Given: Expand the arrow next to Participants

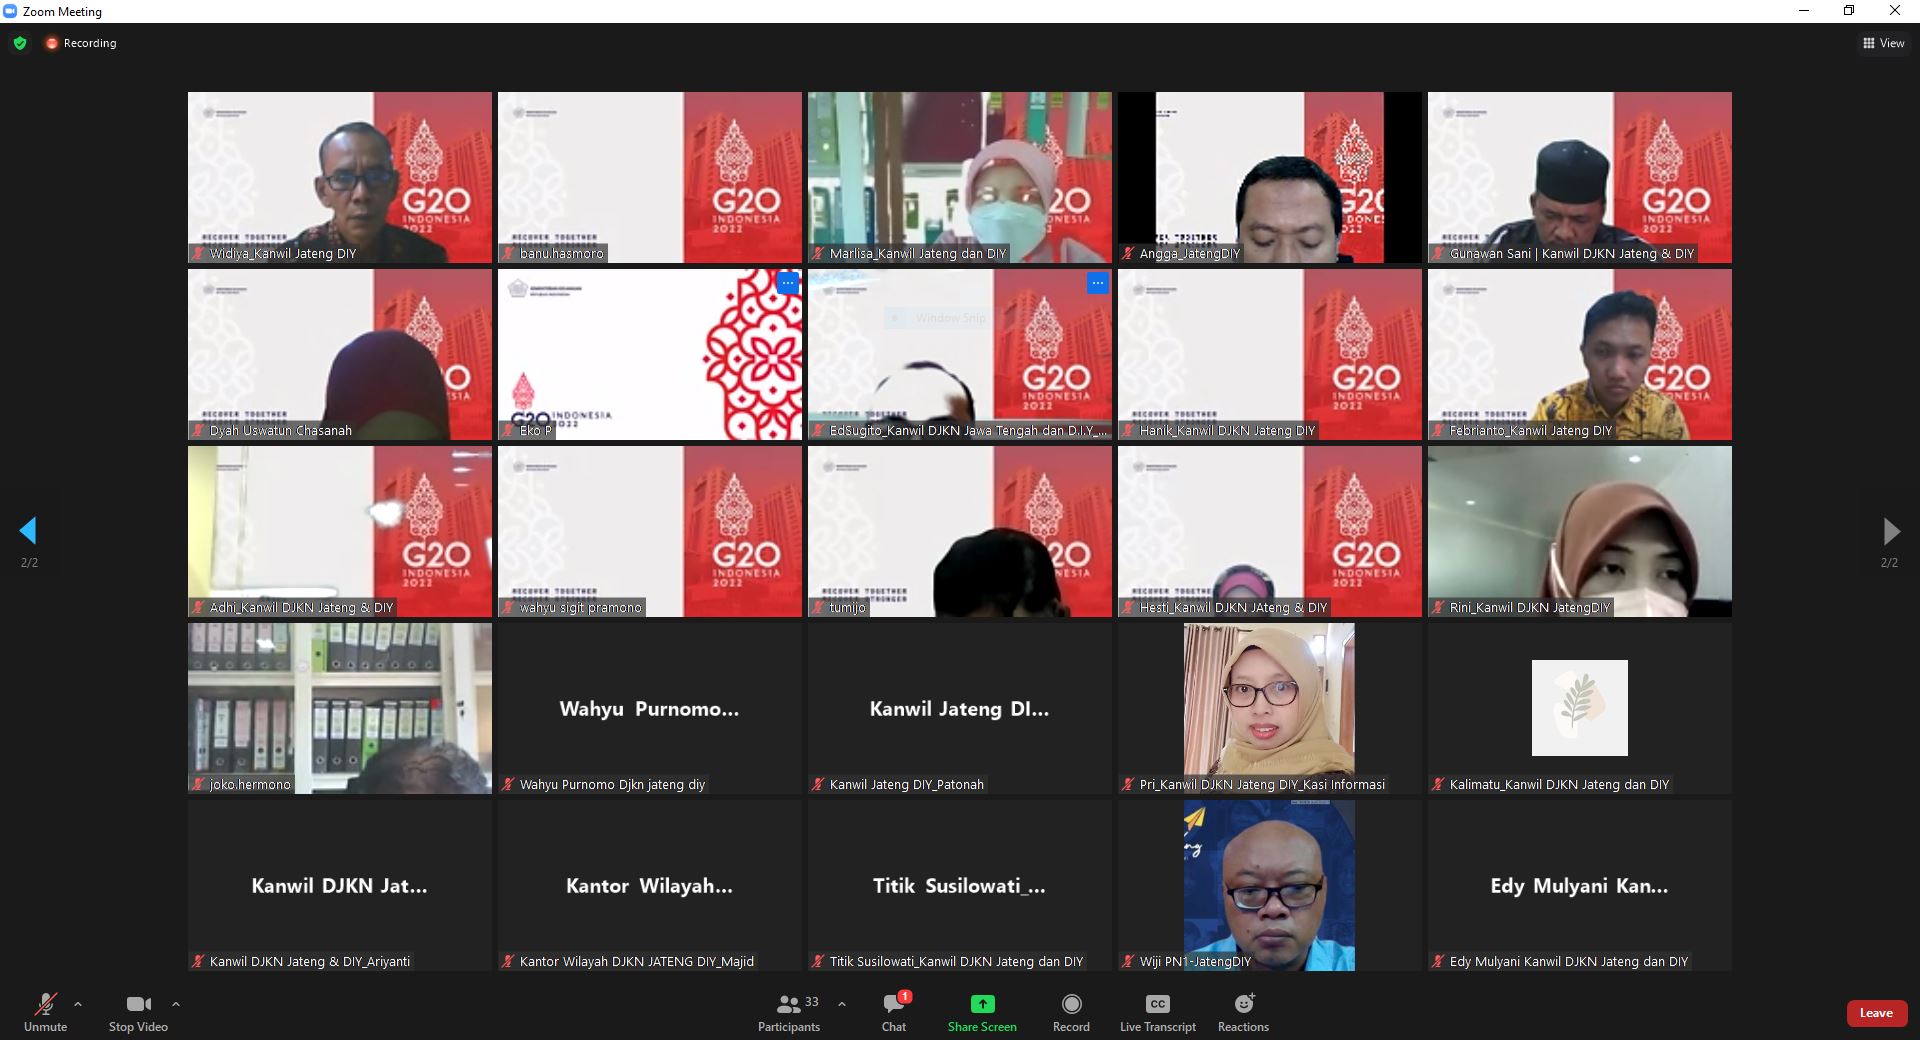Looking at the screenshot, I should tap(842, 1004).
